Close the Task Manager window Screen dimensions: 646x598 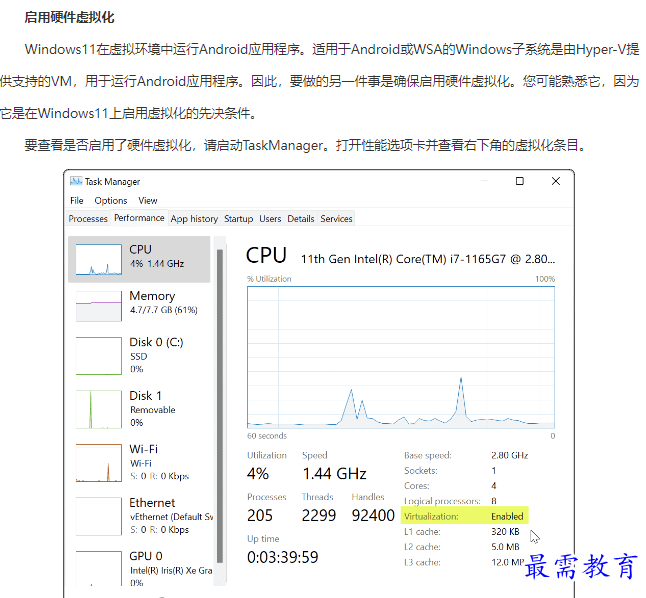click(556, 181)
